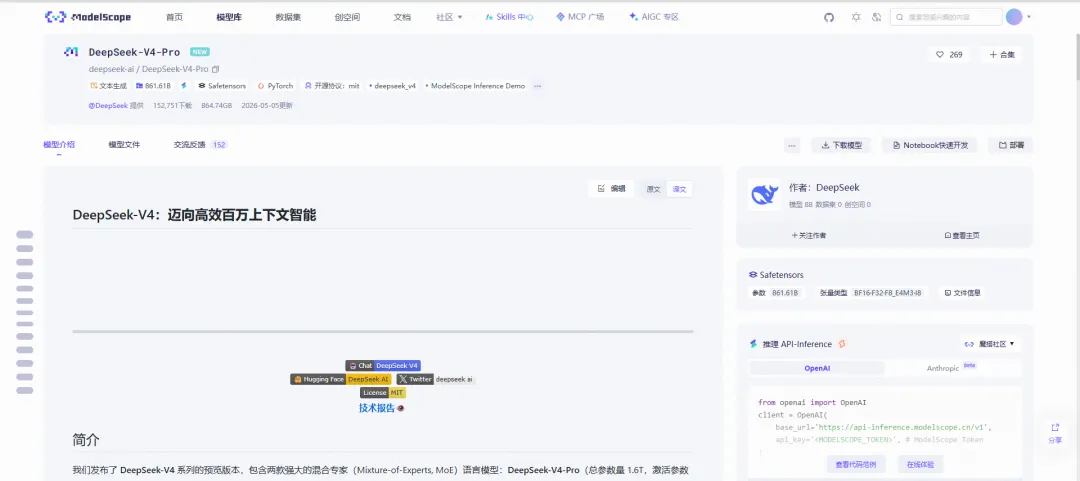
Task: Open 文件信息 in the Safetensors panel
Action: click(962, 293)
